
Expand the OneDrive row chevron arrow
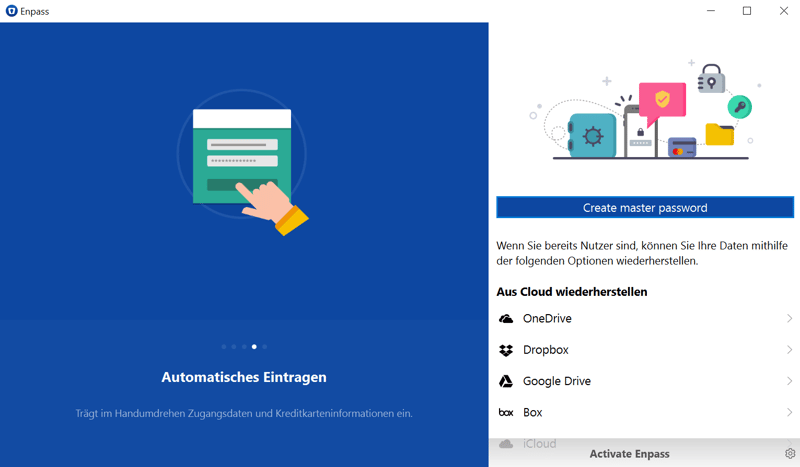coord(789,319)
